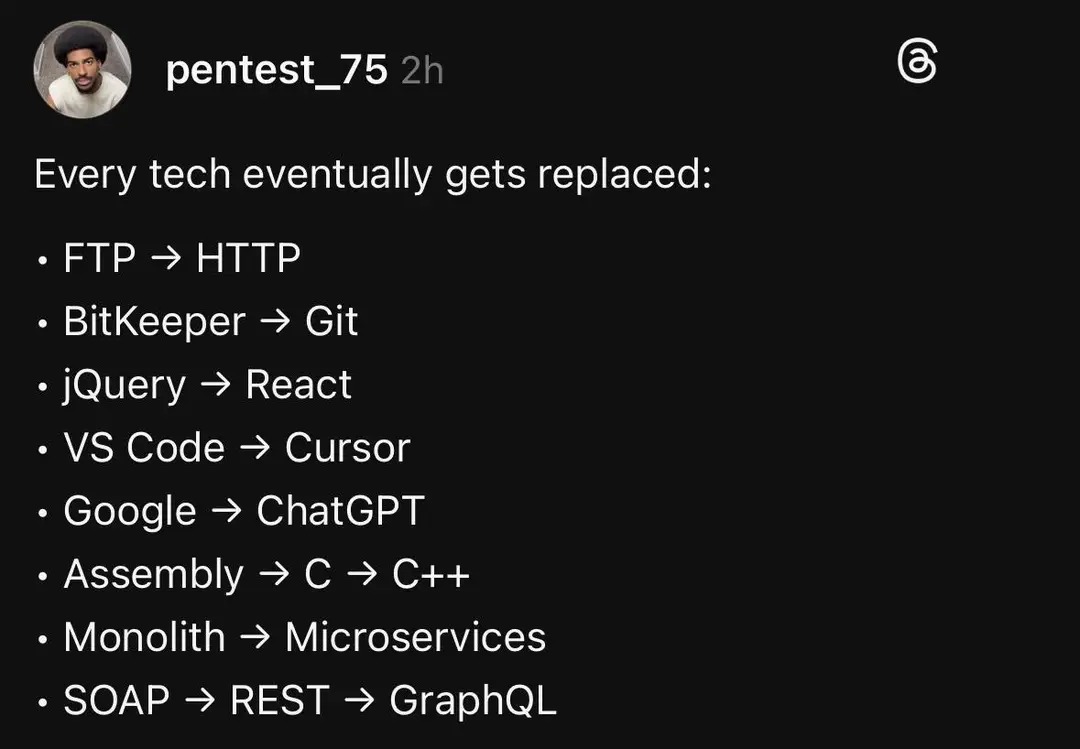Click the word Assembly

[153, 575]
